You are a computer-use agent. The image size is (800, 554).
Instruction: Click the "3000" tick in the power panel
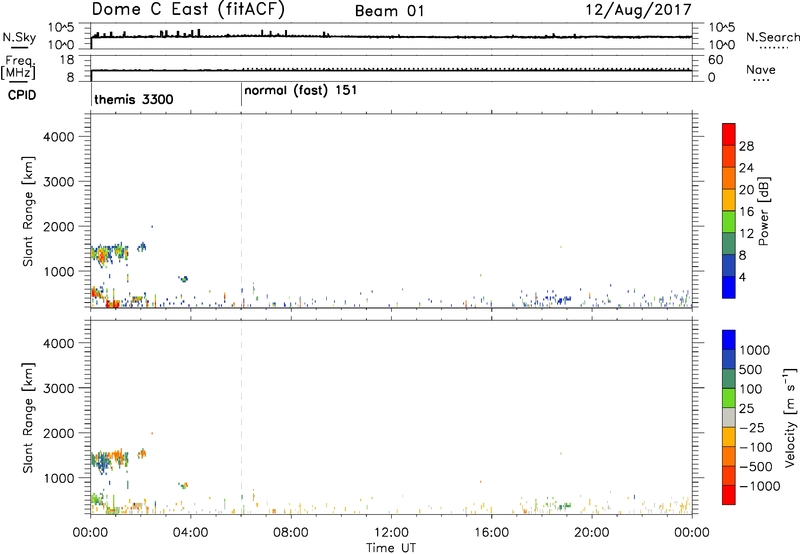(x=59, y=182)
